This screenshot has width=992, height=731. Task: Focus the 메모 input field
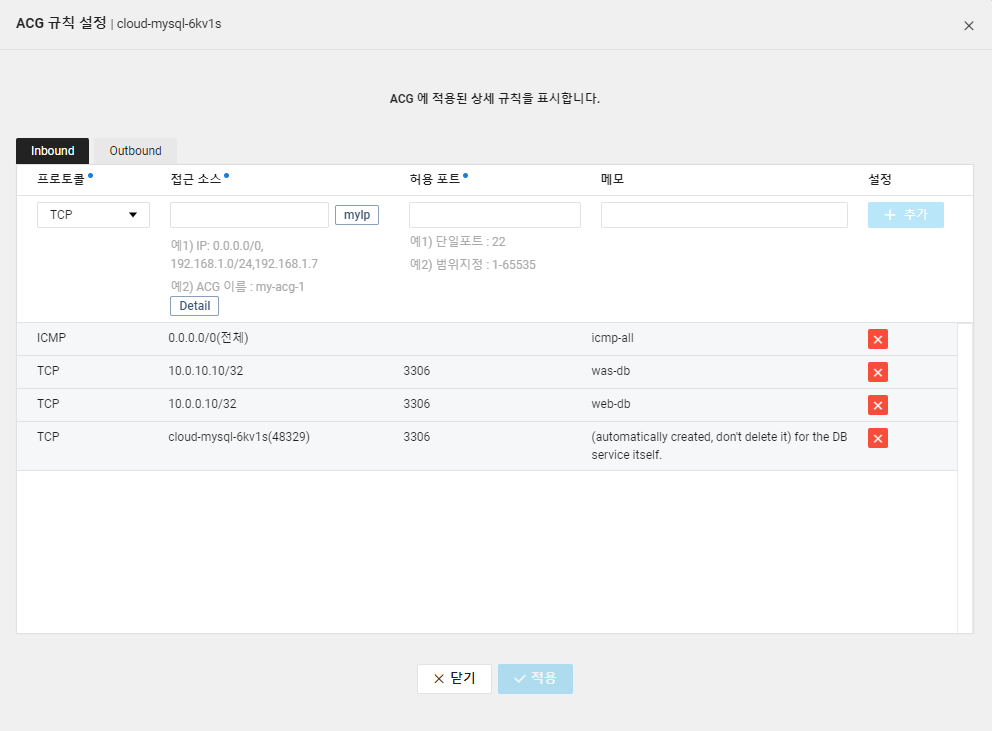[724, 215]
